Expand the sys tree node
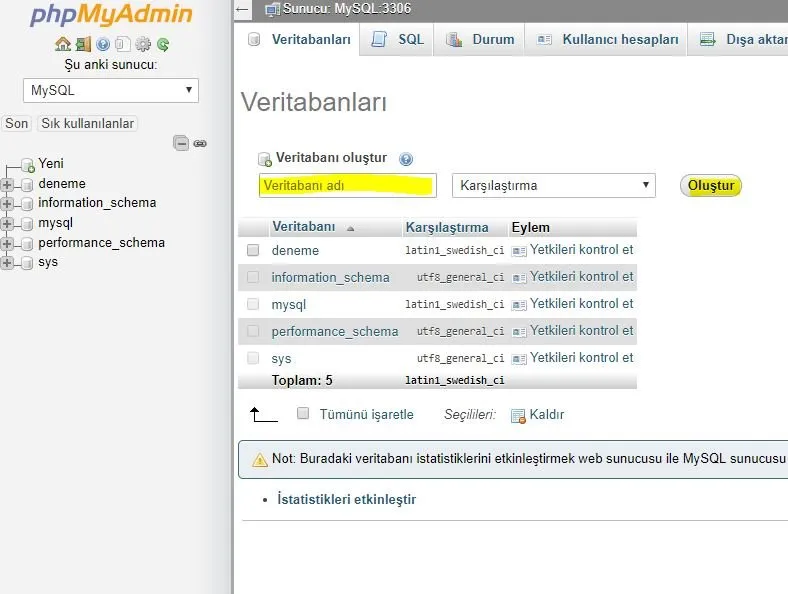Viewport: 788px width, 594px height. (7, 262)
